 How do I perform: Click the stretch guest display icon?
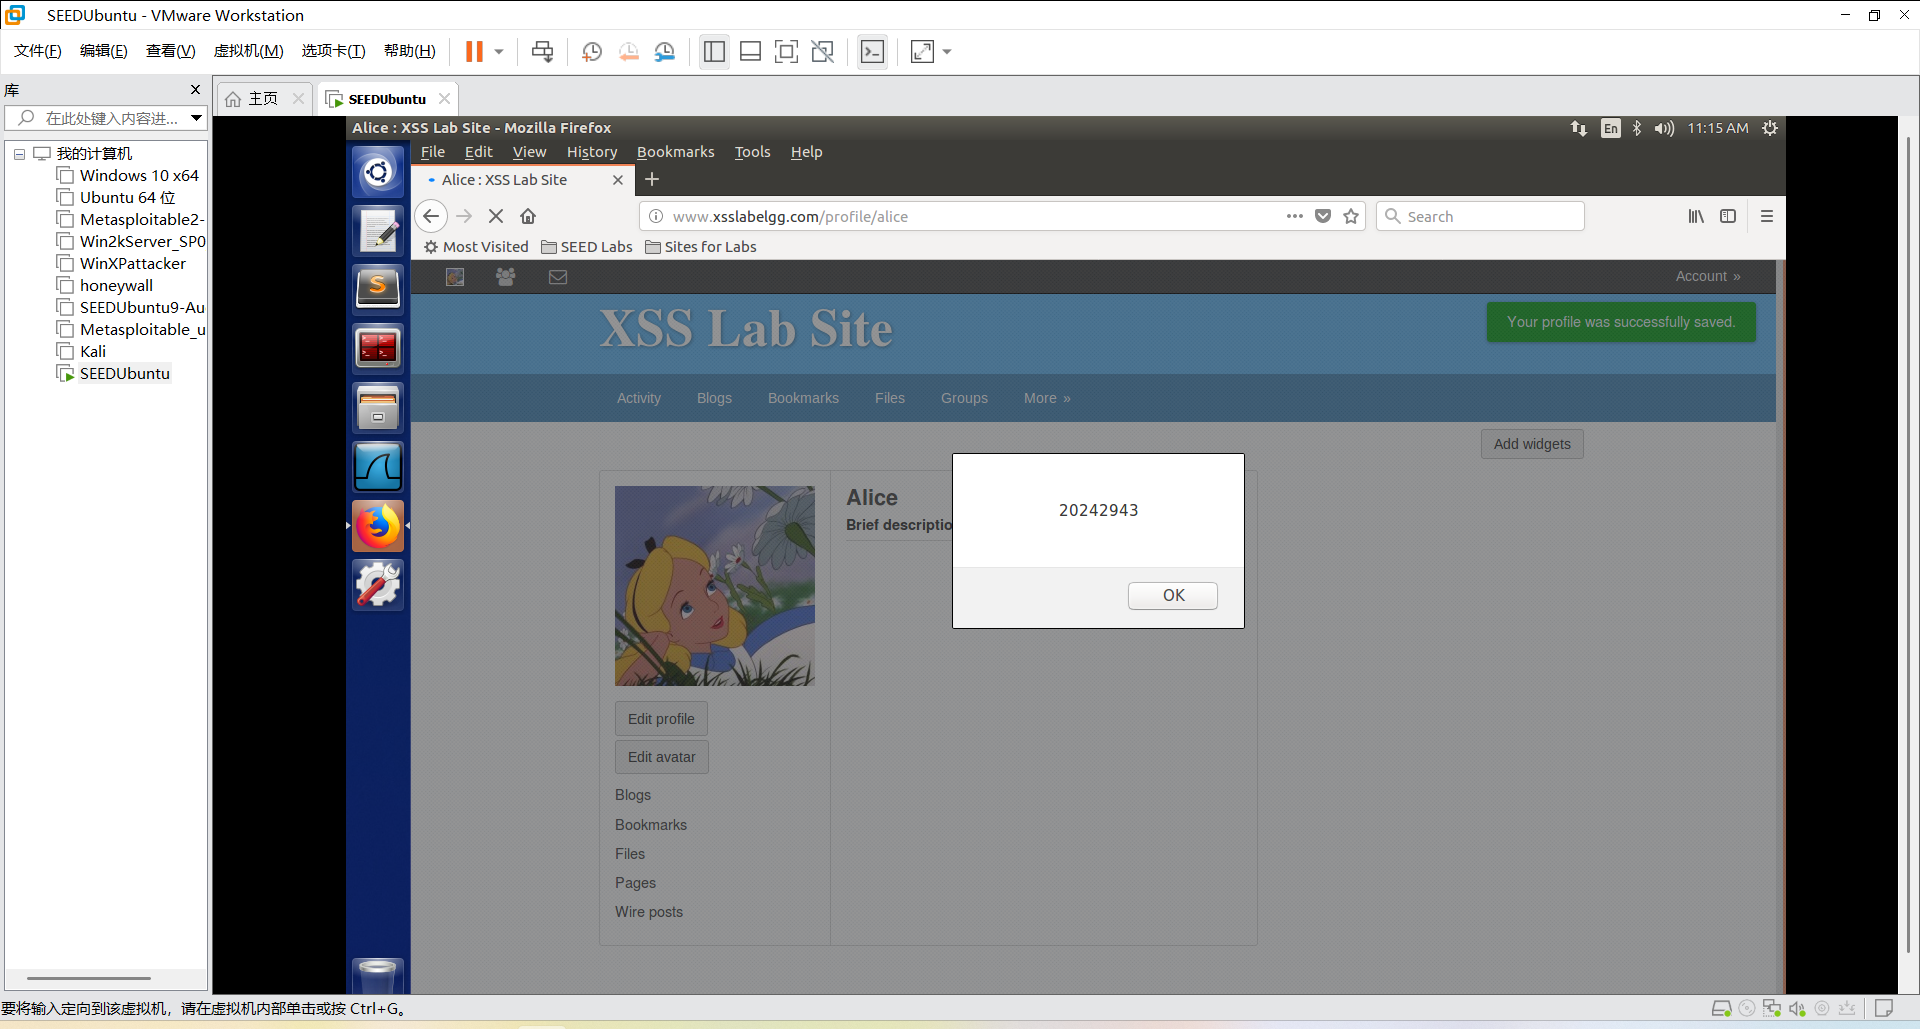click(x=922, y=51)
